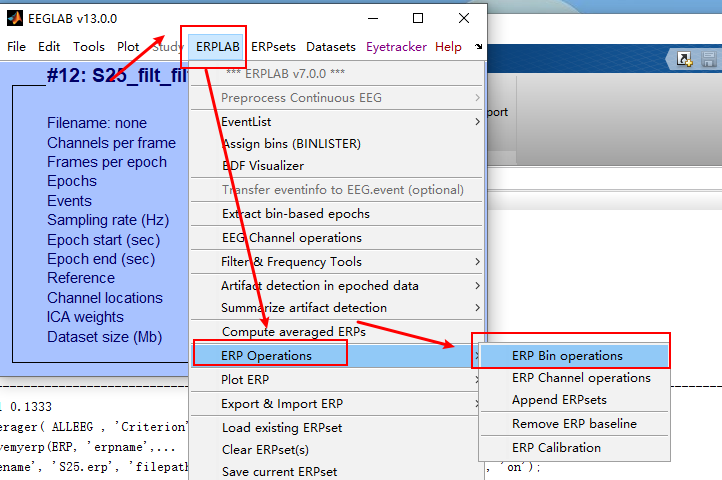Click the 'Sampling rate (Hz)' label
The width and height of the screenshot is (722, 480).
coord(108,220)
